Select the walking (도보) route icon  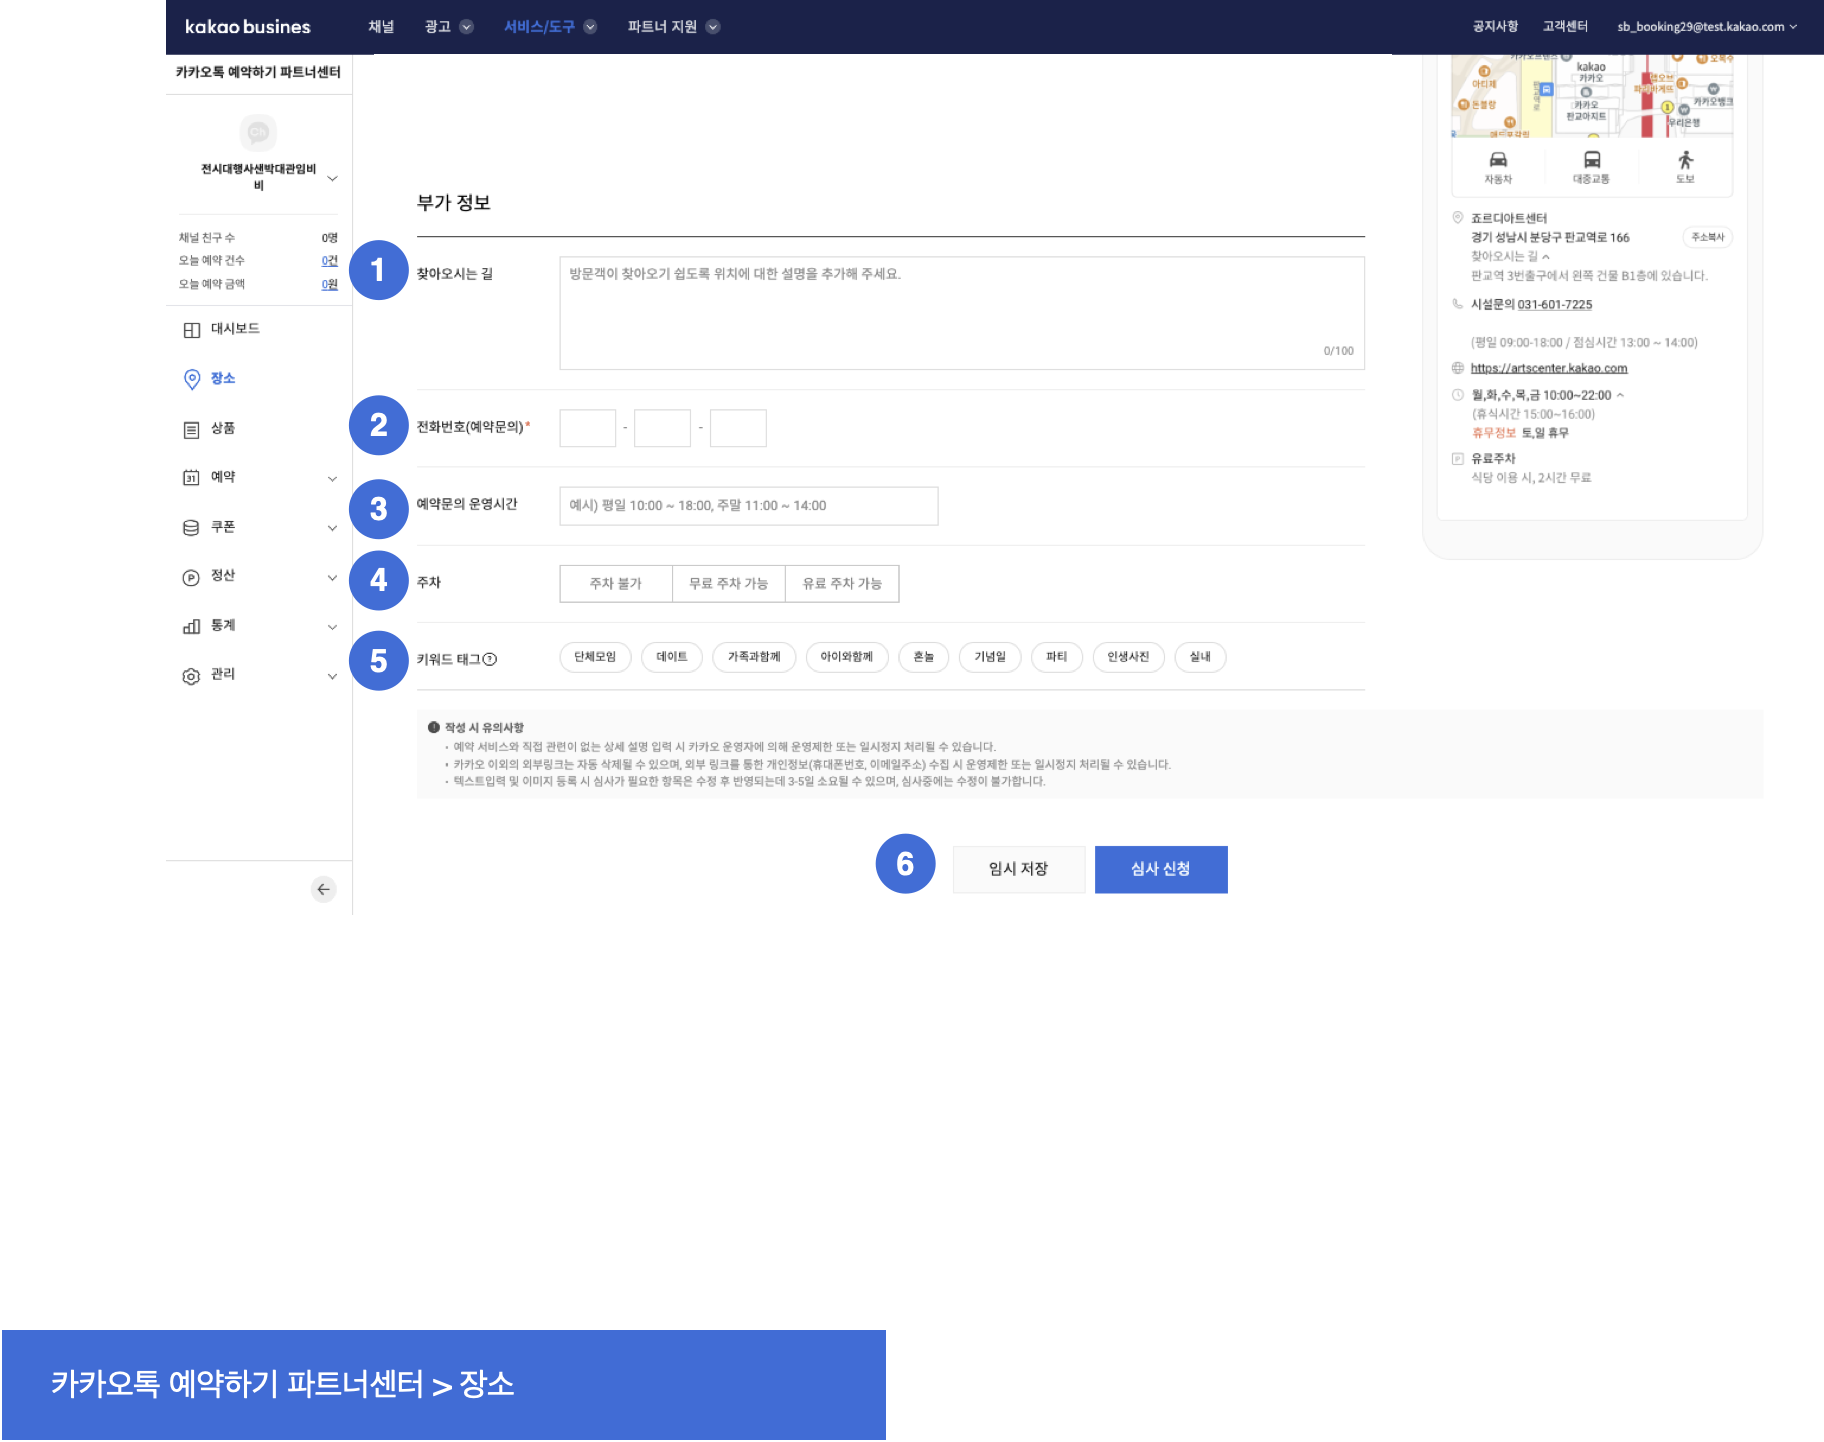point(1685,160)
